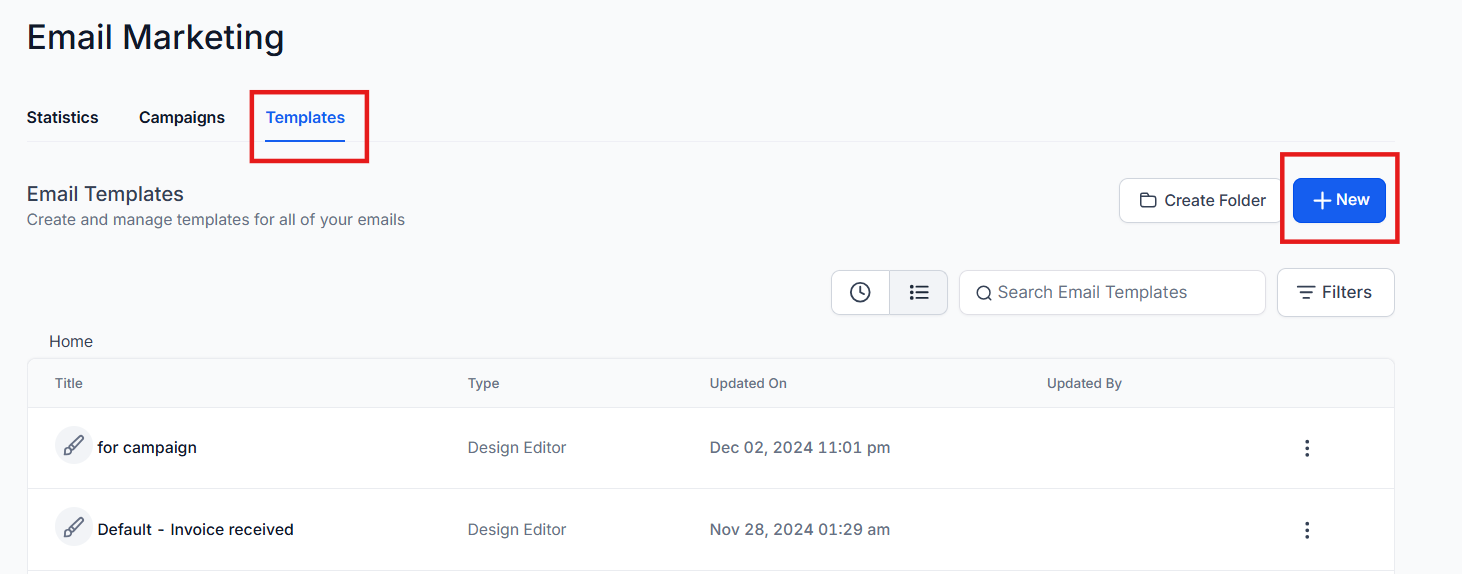Click the brush icon beside 'Default - Invoice received'
Image resolution: width=1462 pixels, height=574 pixels.
(x=73, y=528)
